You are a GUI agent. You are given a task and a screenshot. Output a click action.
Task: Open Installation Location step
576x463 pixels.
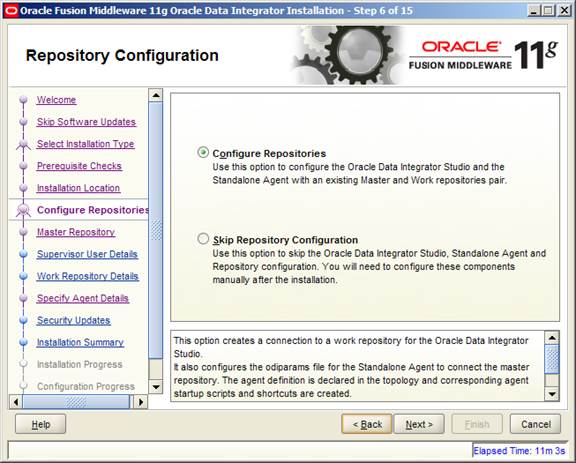(x=78, y=188)
